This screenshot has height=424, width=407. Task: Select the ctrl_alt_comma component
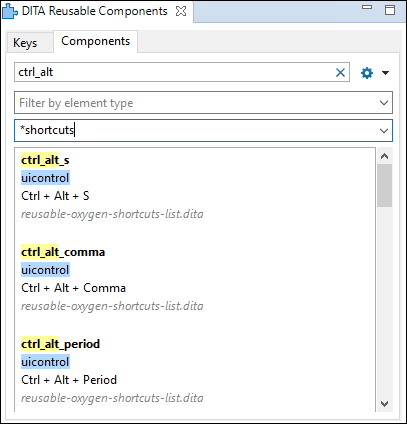tap(63, 252)
